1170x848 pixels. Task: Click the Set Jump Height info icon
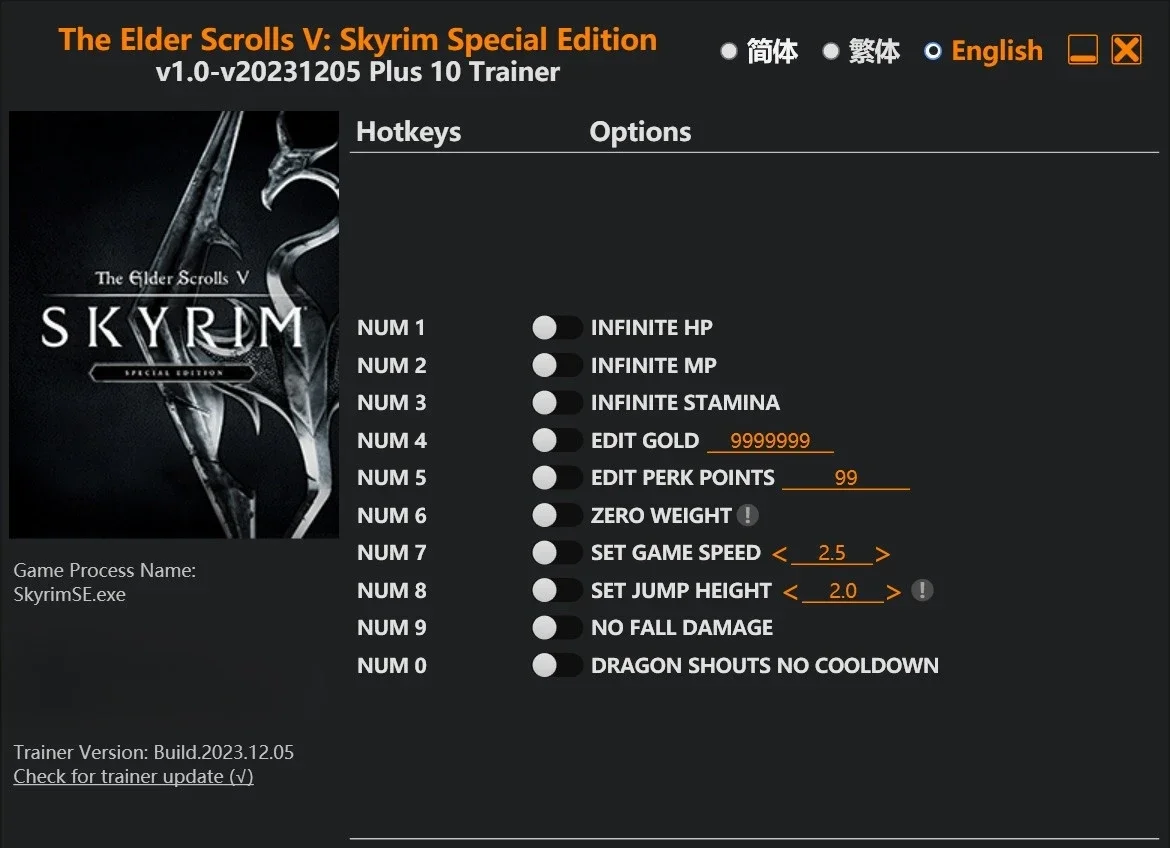coord(922,590)
